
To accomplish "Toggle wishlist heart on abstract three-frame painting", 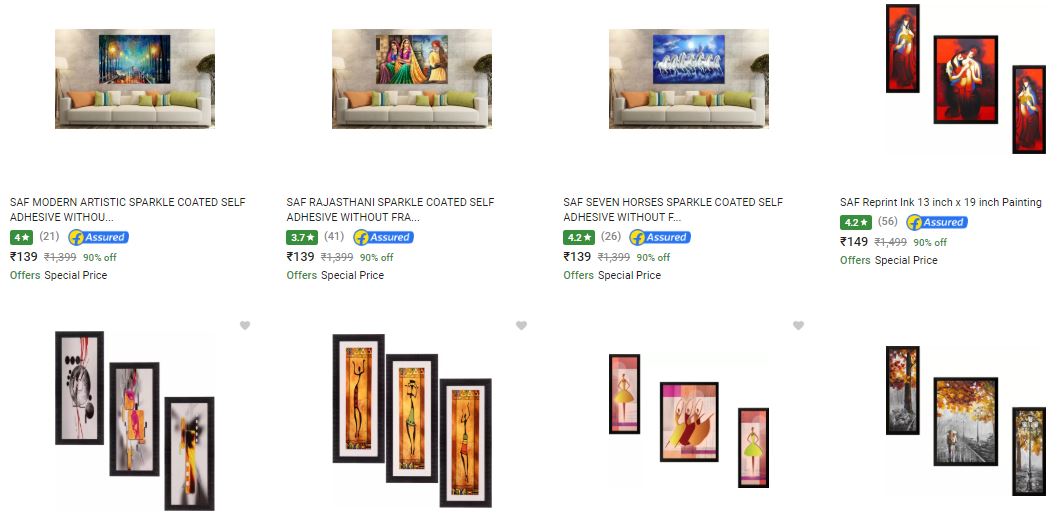I will [245, 326].
